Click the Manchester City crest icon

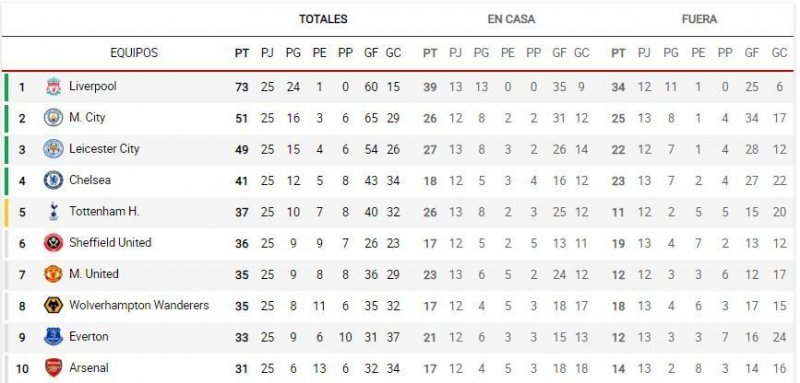pos(54,118)
